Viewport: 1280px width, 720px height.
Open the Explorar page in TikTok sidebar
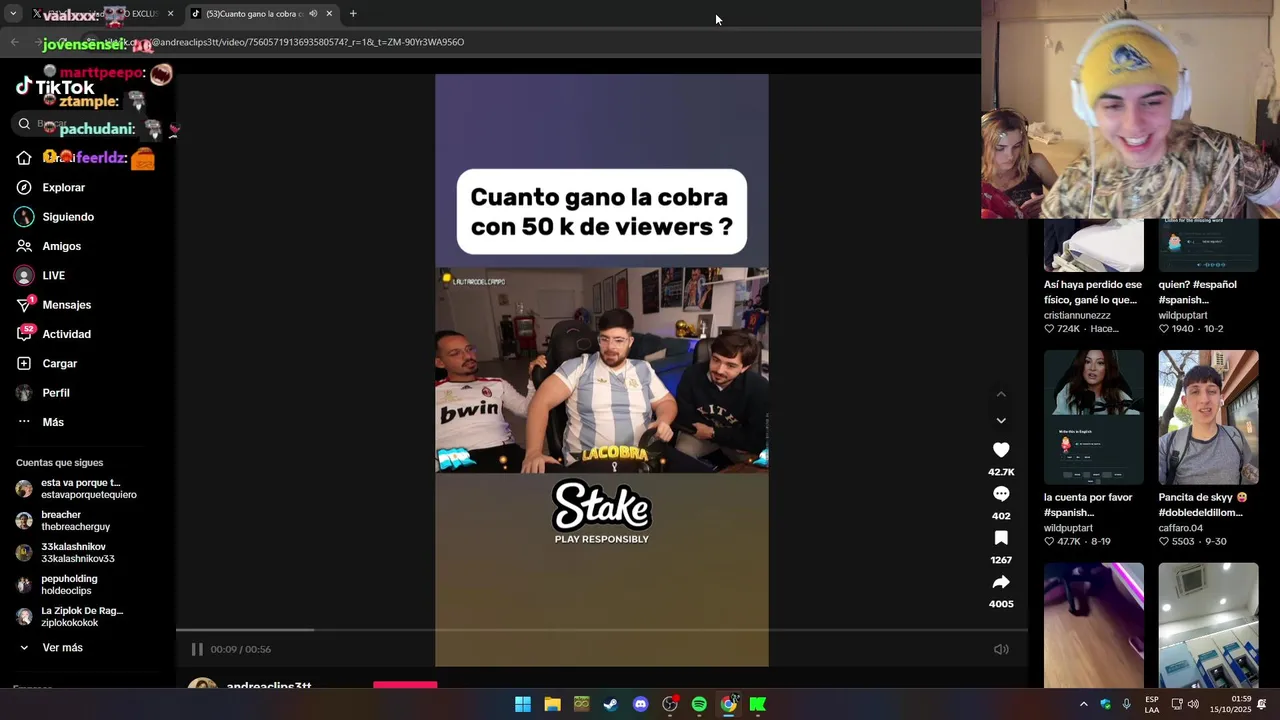pyautogui.click(x=63, y=187)
